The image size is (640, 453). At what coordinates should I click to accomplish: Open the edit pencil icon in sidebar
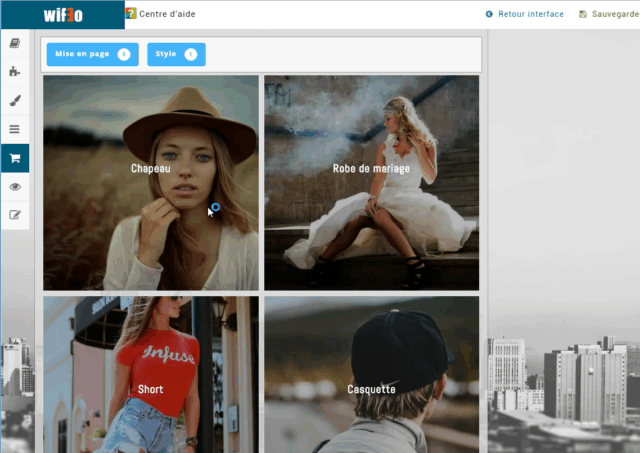[x=15, y=215]
